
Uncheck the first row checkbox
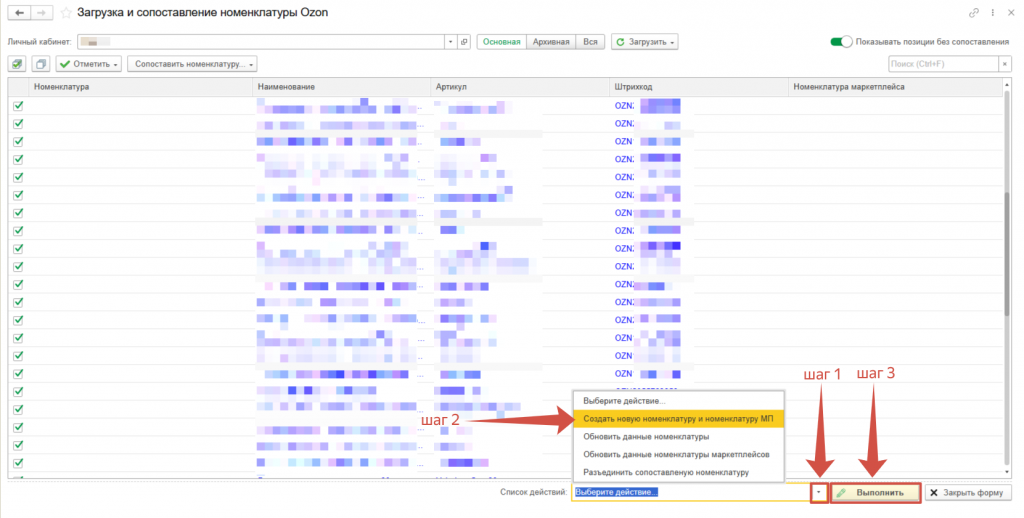pyautogui.click(x=18, y=105)
